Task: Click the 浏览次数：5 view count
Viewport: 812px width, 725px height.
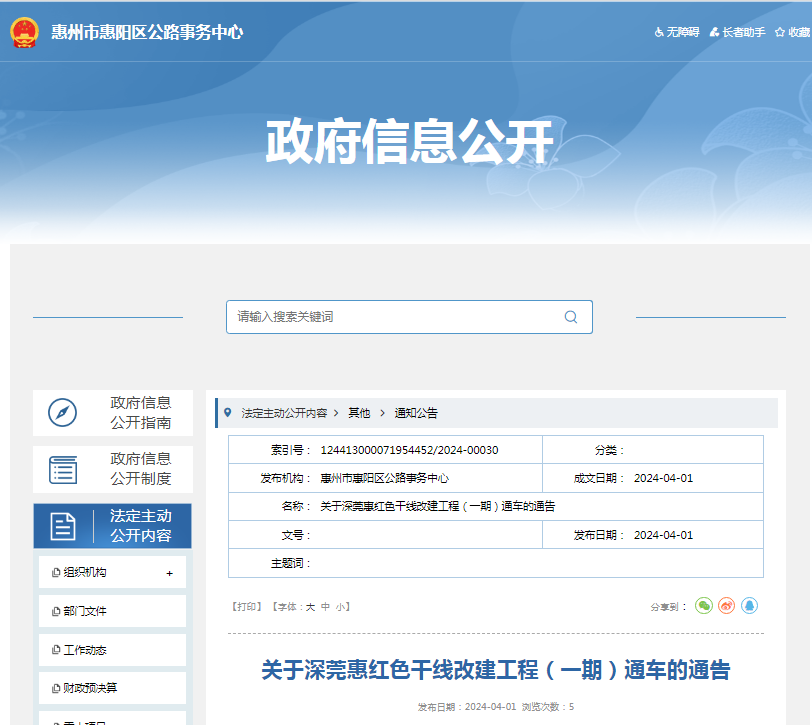Action: pyautogui.click(x=548, y=707)
